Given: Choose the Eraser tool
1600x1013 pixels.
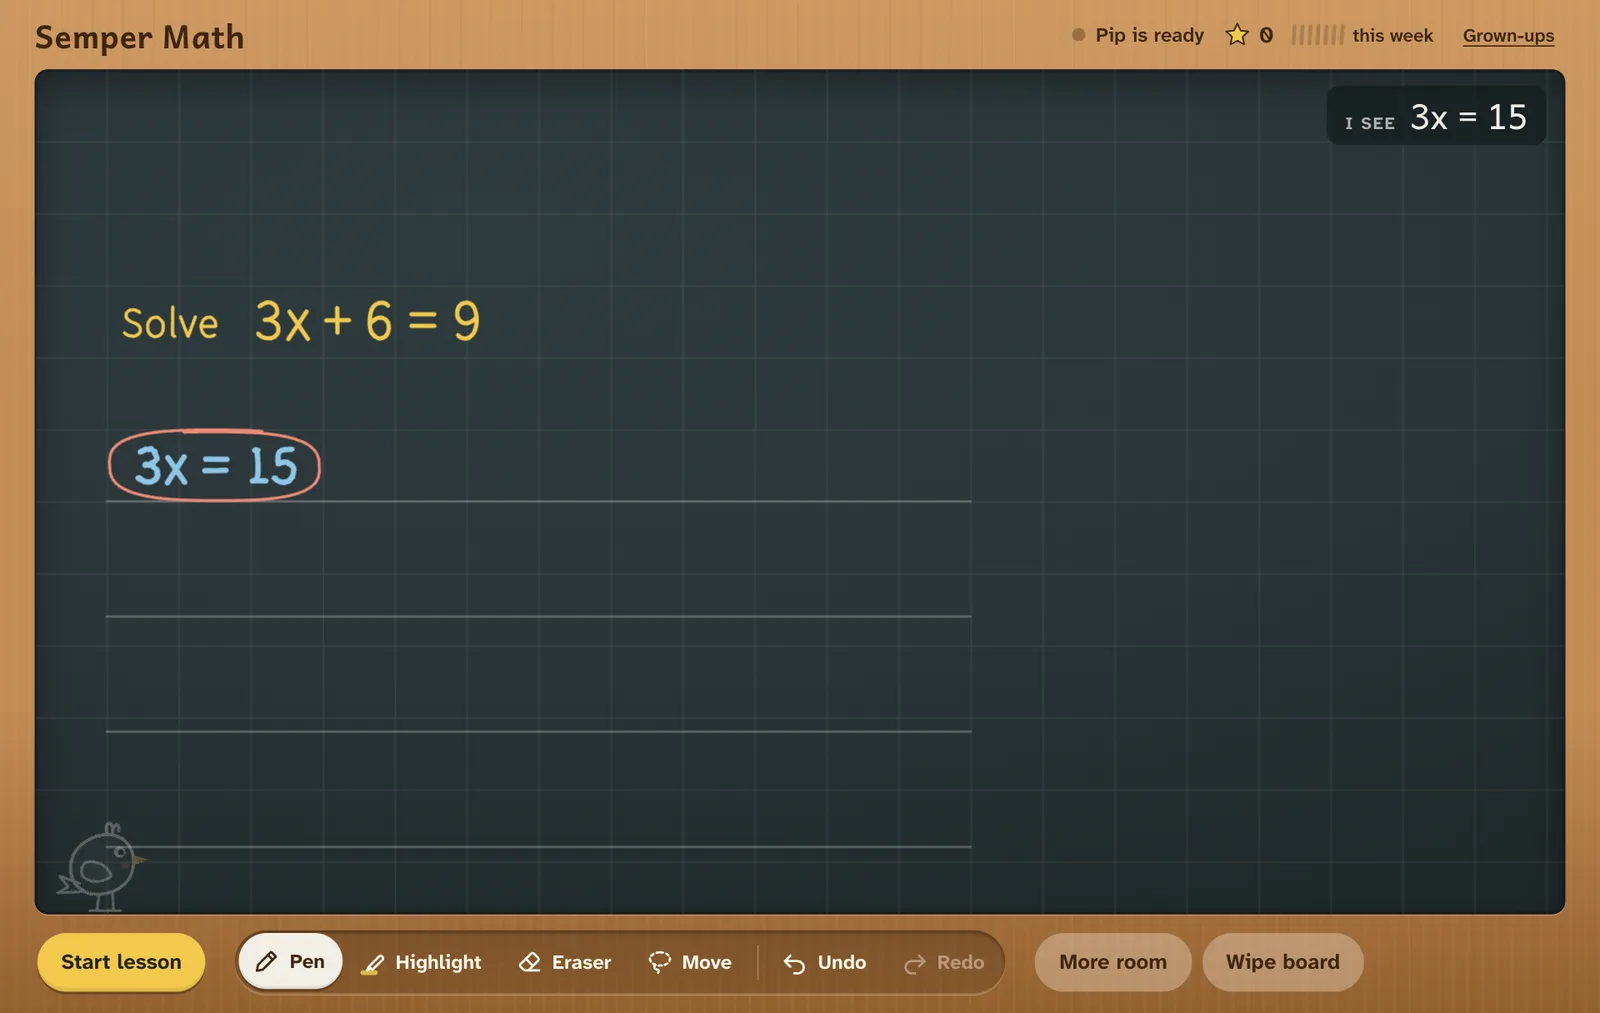Looking at the screenshot, I should (565, 962).
